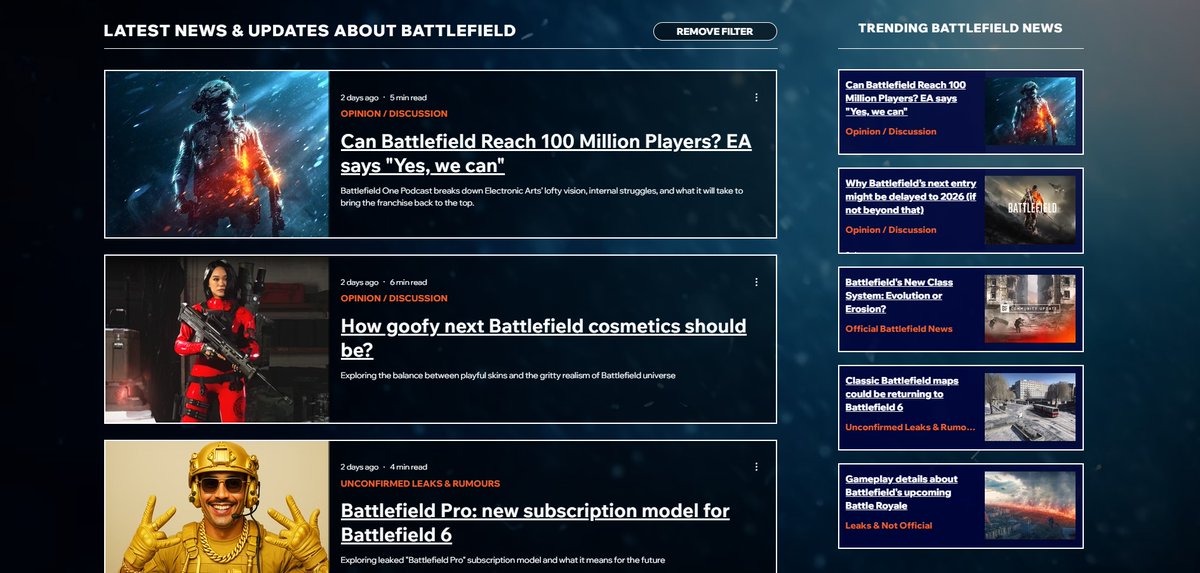Click Official Battlefield News tag in trending
Image resolution: width=1200 pixels, height=573 pixels.
(x=899, y=329)
